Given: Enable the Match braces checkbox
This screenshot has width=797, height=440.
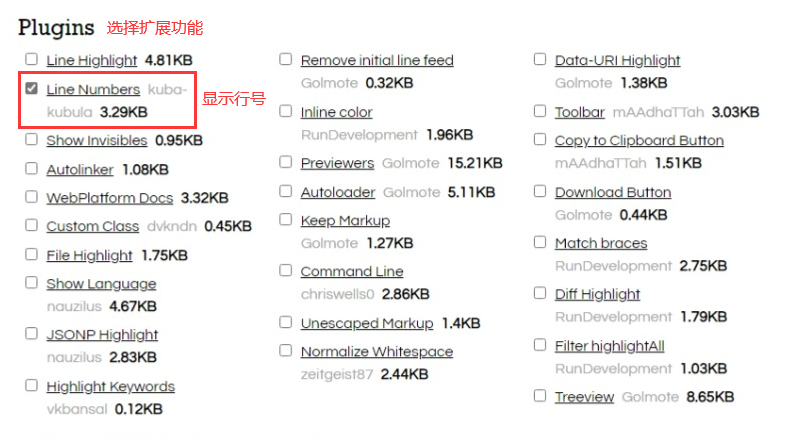Looking at the screenshot, I should tap(541, 242).
